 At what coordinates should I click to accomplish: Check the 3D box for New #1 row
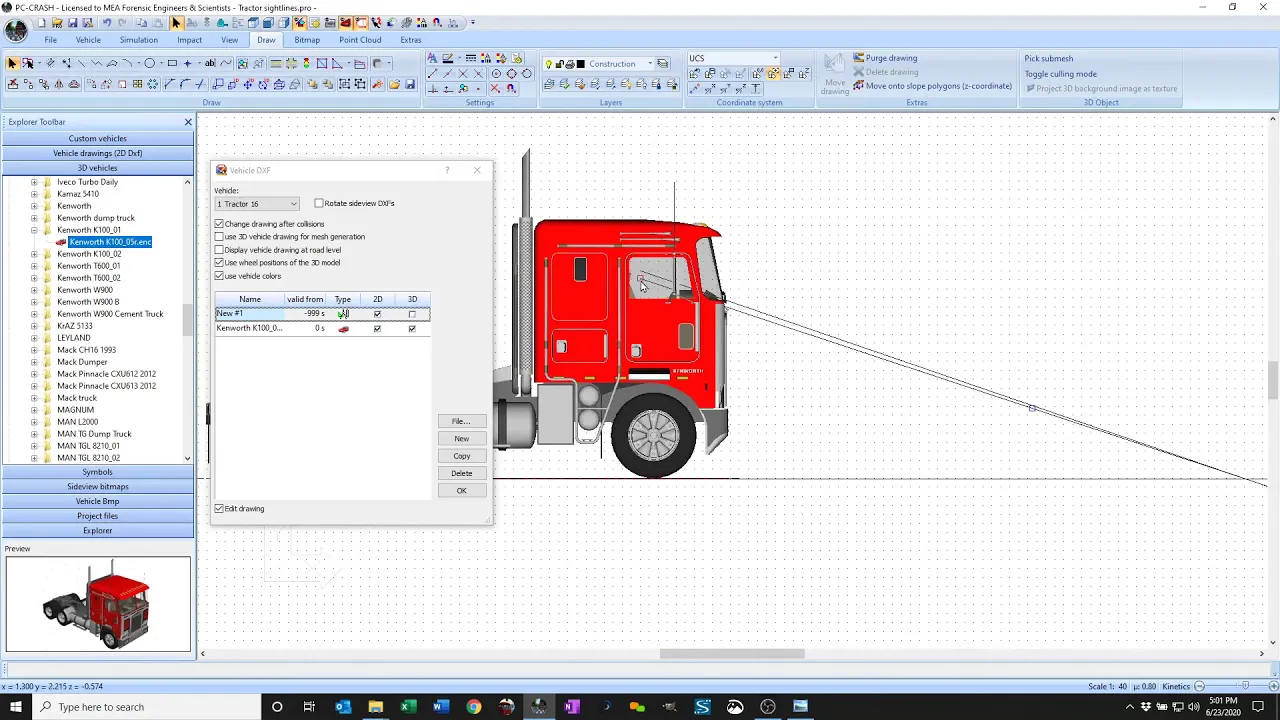(412, 314)
